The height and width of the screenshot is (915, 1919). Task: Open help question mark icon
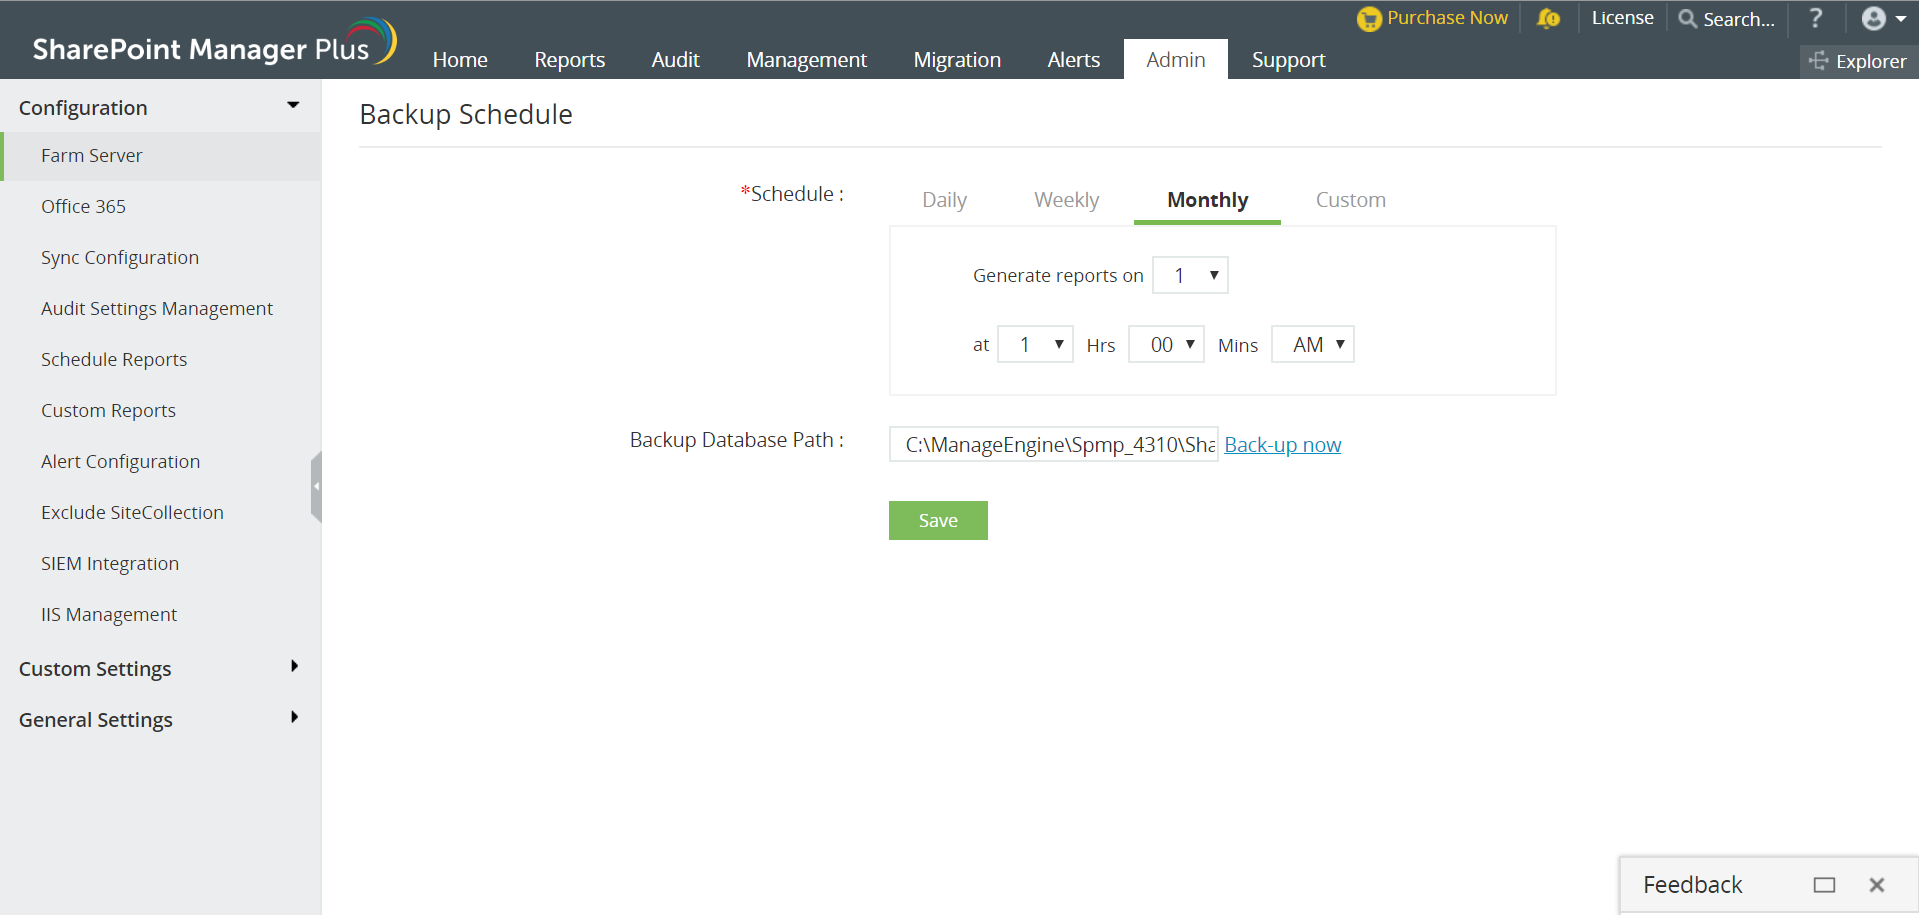(1816, 18)
